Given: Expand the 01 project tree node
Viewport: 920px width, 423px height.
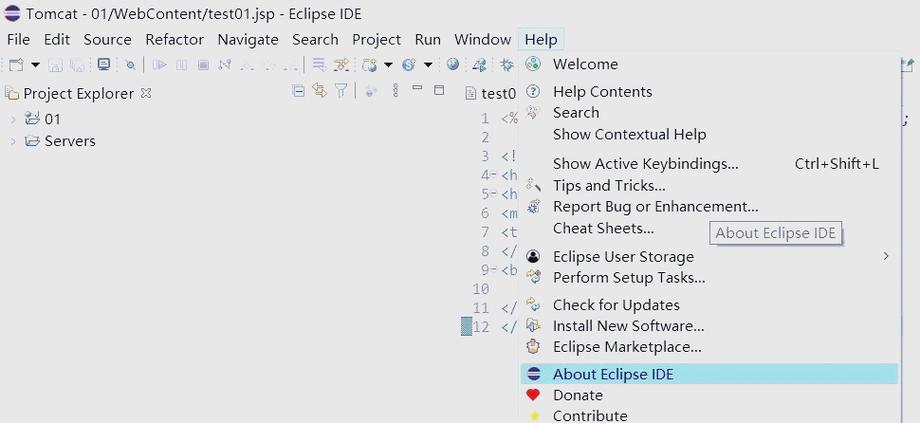Looking at the screenshot, I should pos(13,119).
